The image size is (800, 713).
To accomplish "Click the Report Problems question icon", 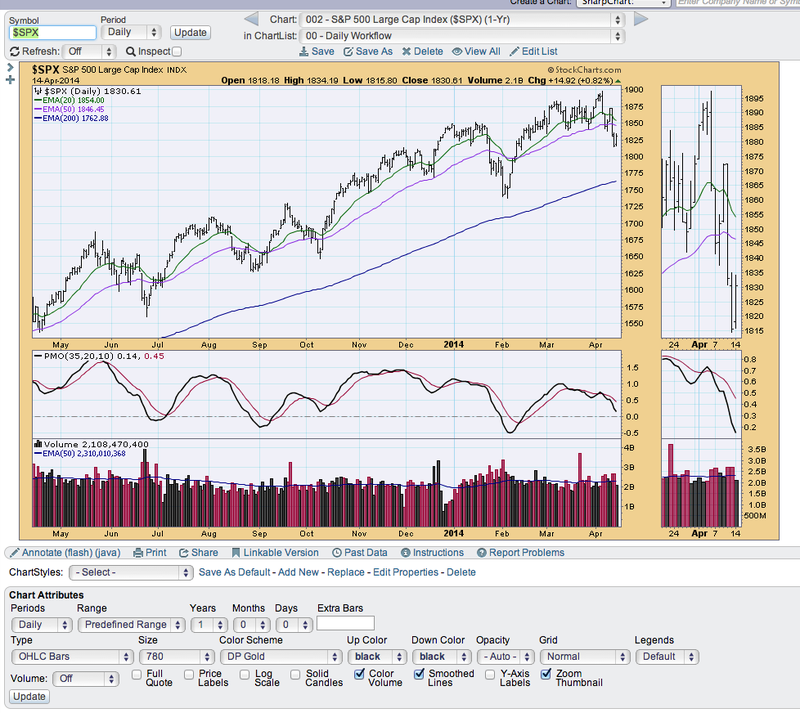I will point(481,553).
